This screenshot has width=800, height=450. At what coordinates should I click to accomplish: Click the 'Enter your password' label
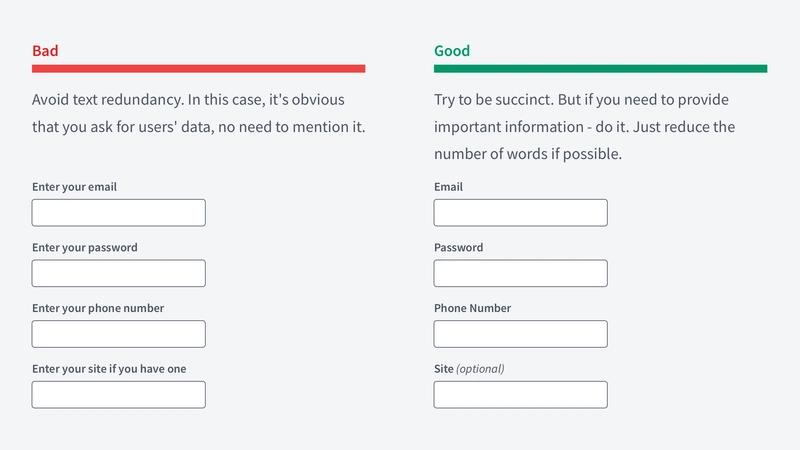(85, 247)
